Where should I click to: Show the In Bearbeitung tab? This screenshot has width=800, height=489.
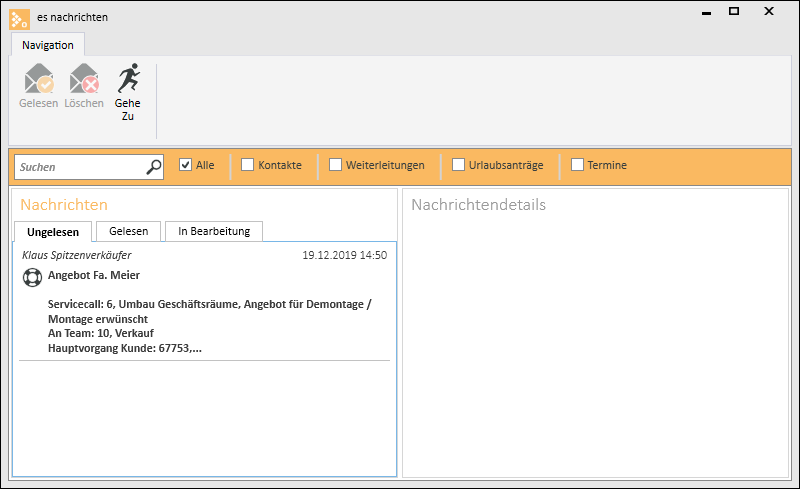(214, 231)
